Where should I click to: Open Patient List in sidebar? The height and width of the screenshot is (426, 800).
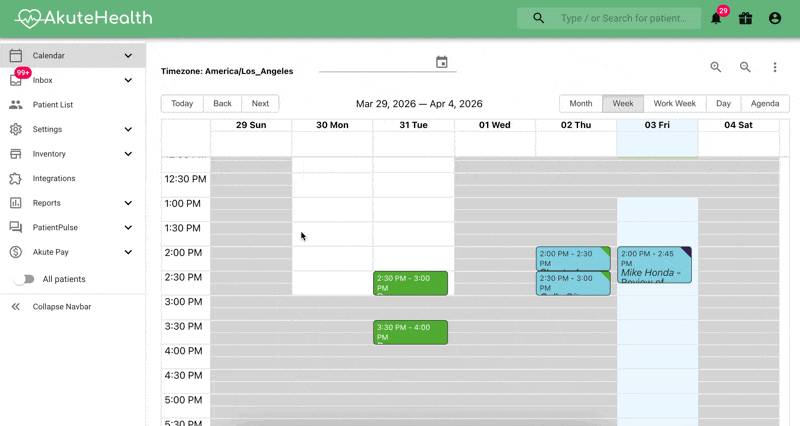pyautogui.click(x=72, y=105)
